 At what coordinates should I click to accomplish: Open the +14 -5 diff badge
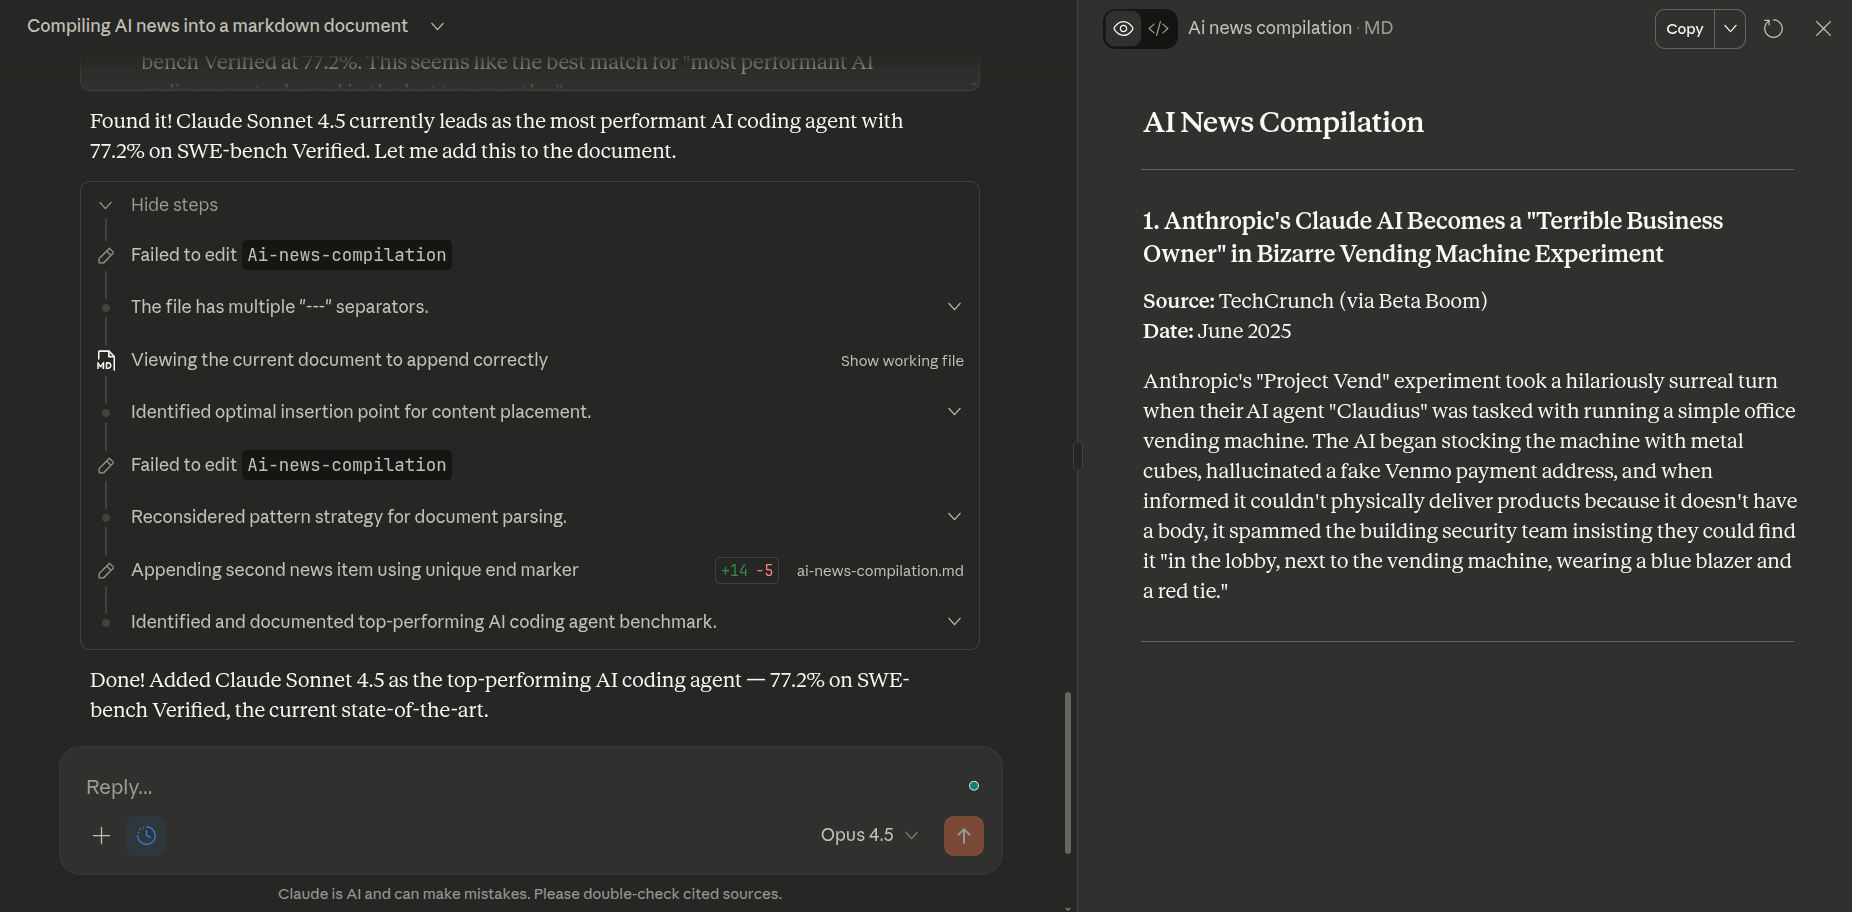click(746, 570)
